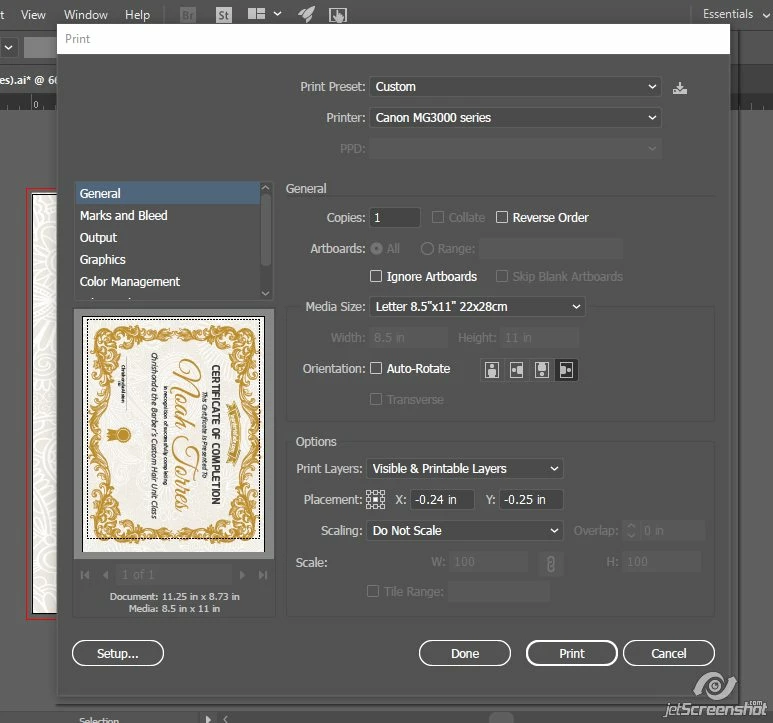Go to next preview page
The height and width of the screenshot is (723, 773).
click(x=242, y=575)
